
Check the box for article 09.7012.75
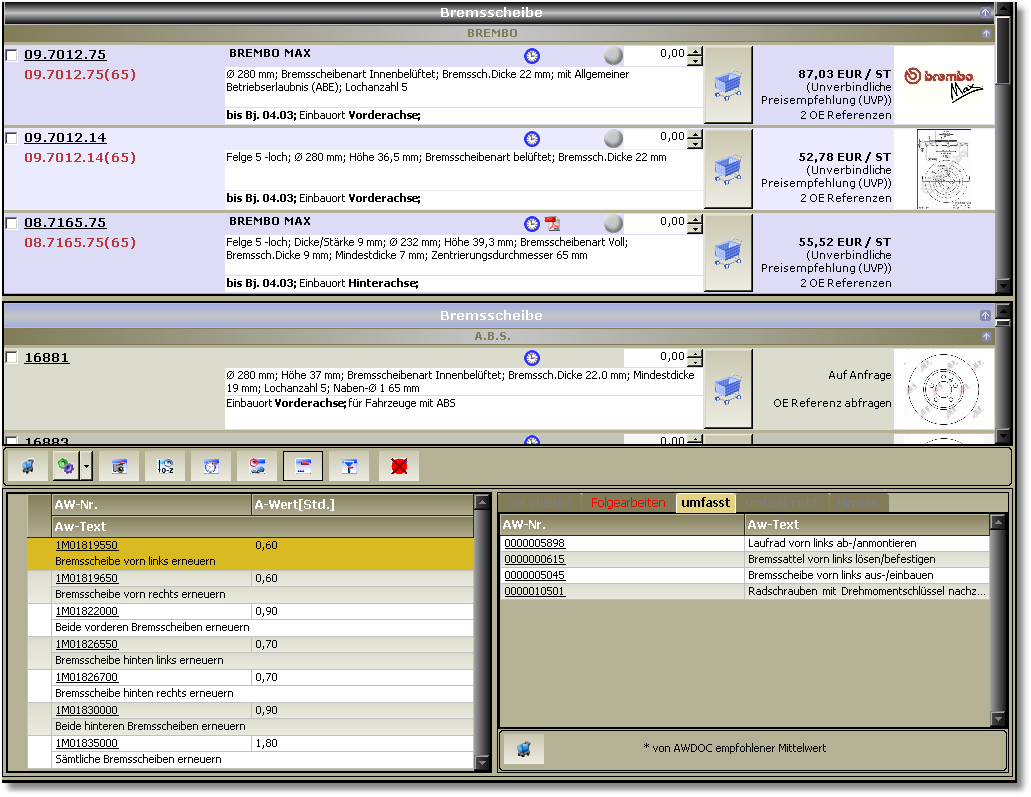point(12,55)
